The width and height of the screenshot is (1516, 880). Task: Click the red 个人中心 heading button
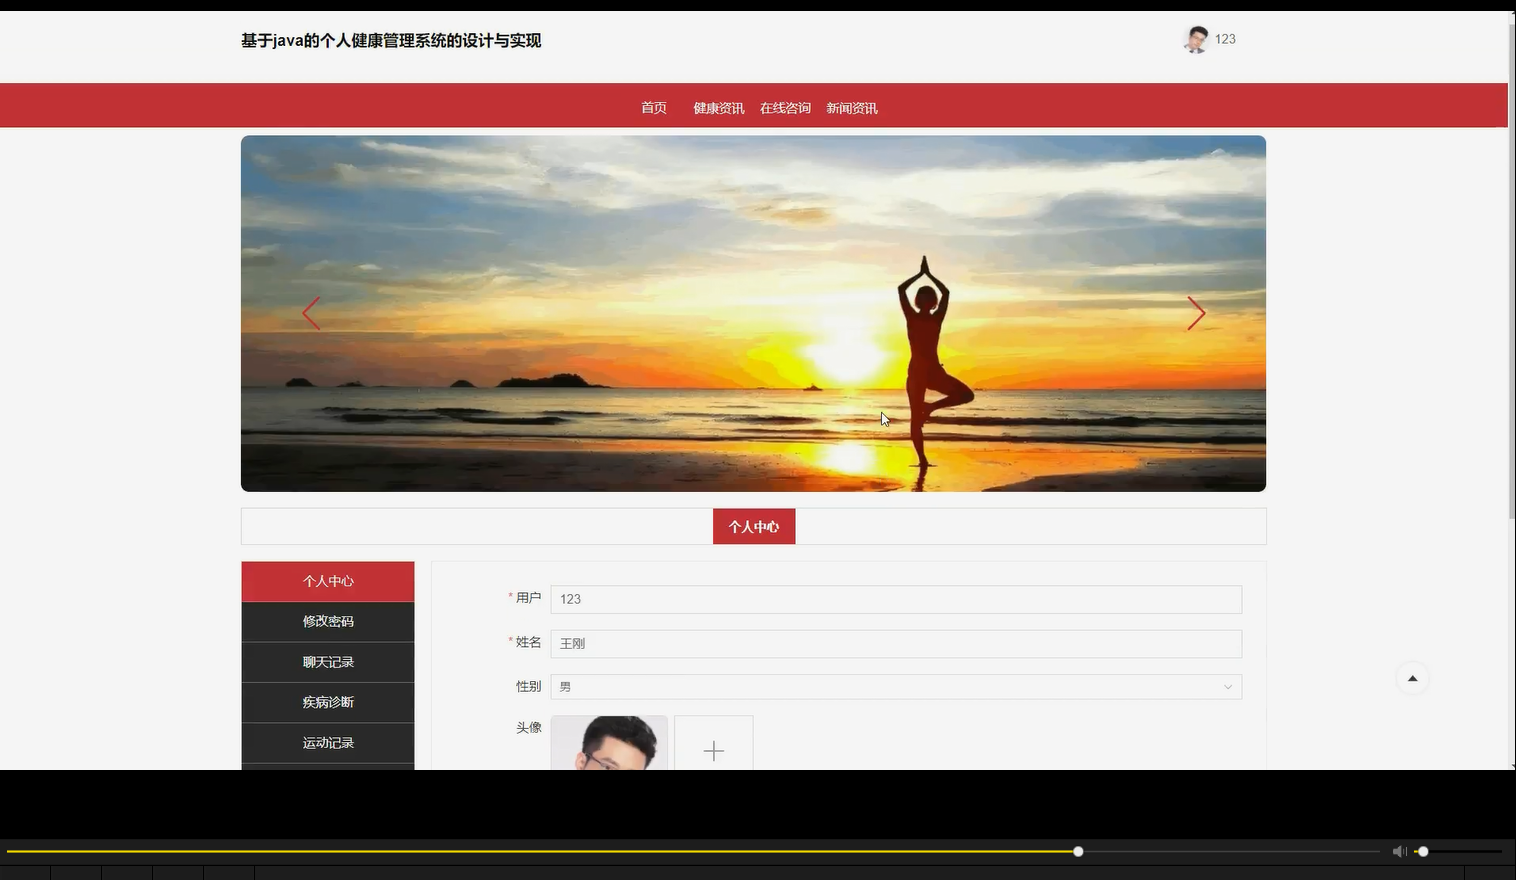tap(754, 527)
